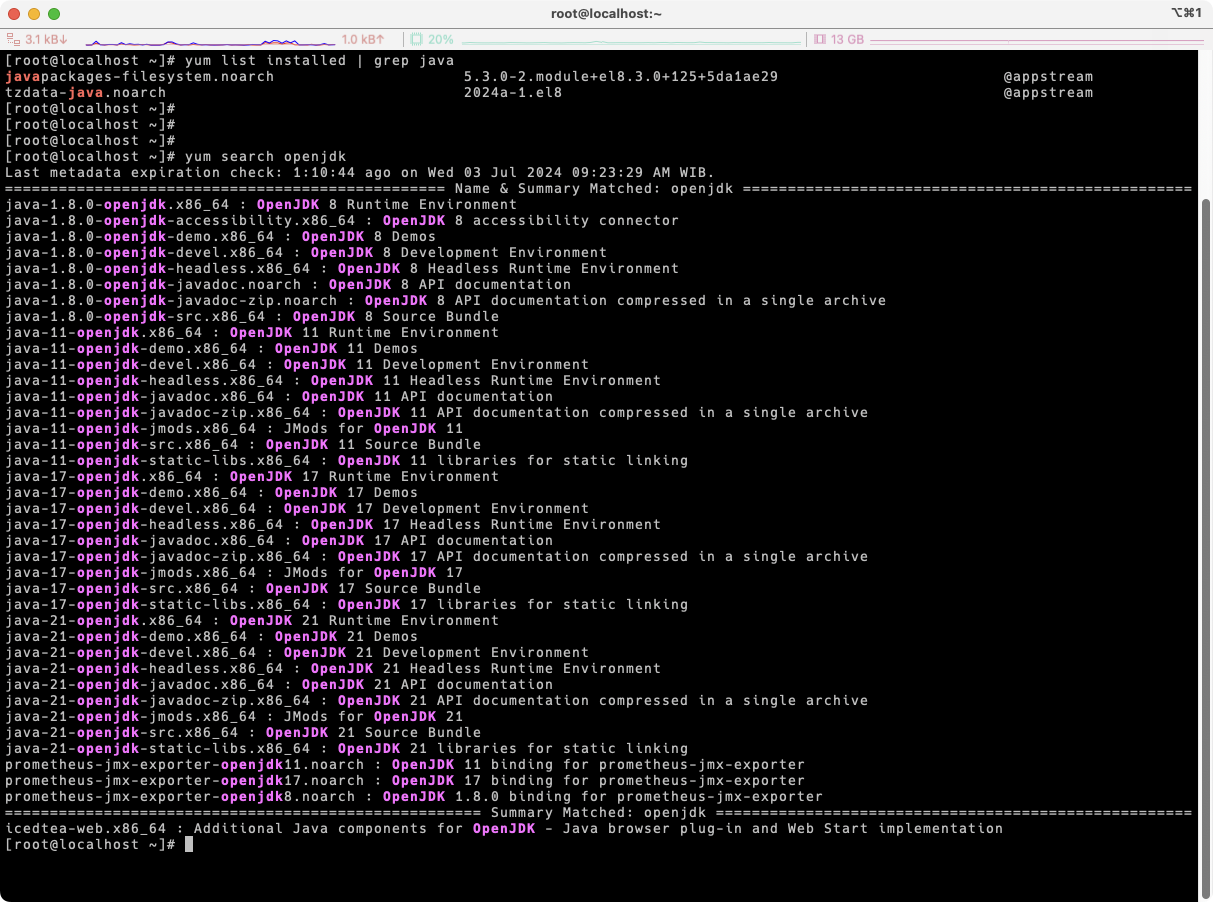Click java-1.8.0-openjdk.x86_64 Runtime Environment line
The height and width of the screenshot is (902, 1213).
point(260,204)
